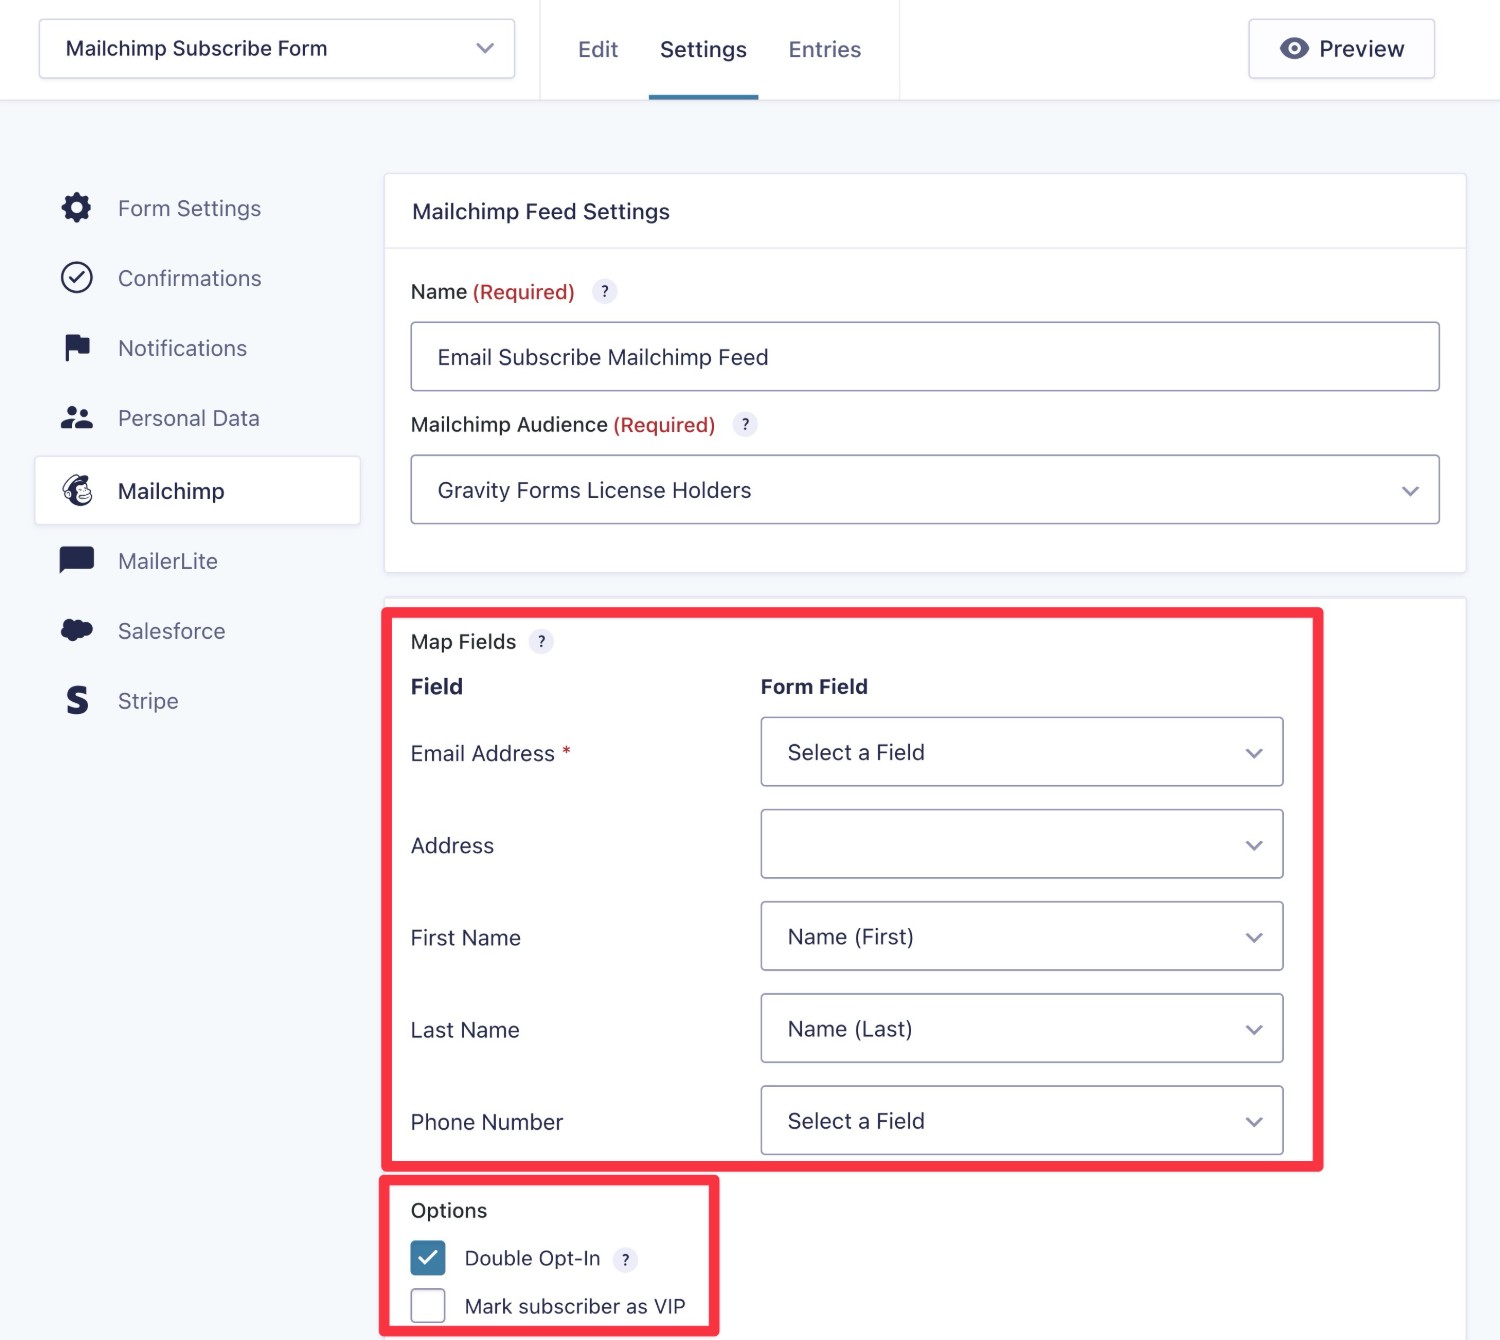
Task: Open the Mailchimp Subscribe Form switcher dropdown
Action: [x=276, y=48]
